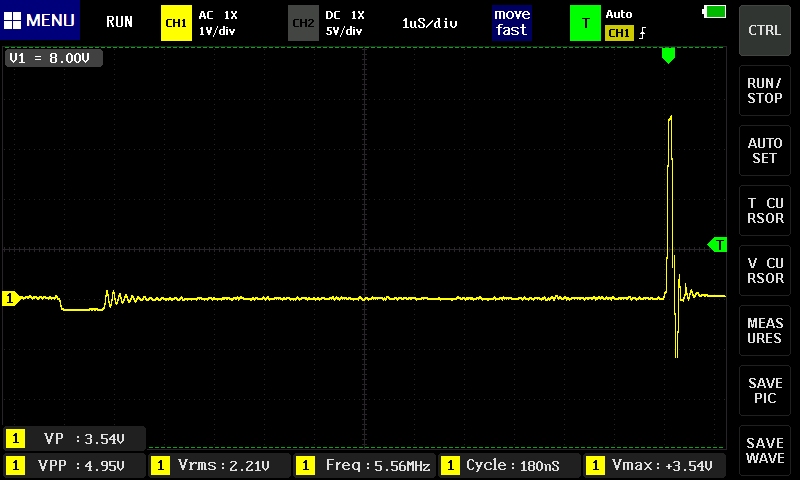Toggle the move fast speed option

[511, 22]
